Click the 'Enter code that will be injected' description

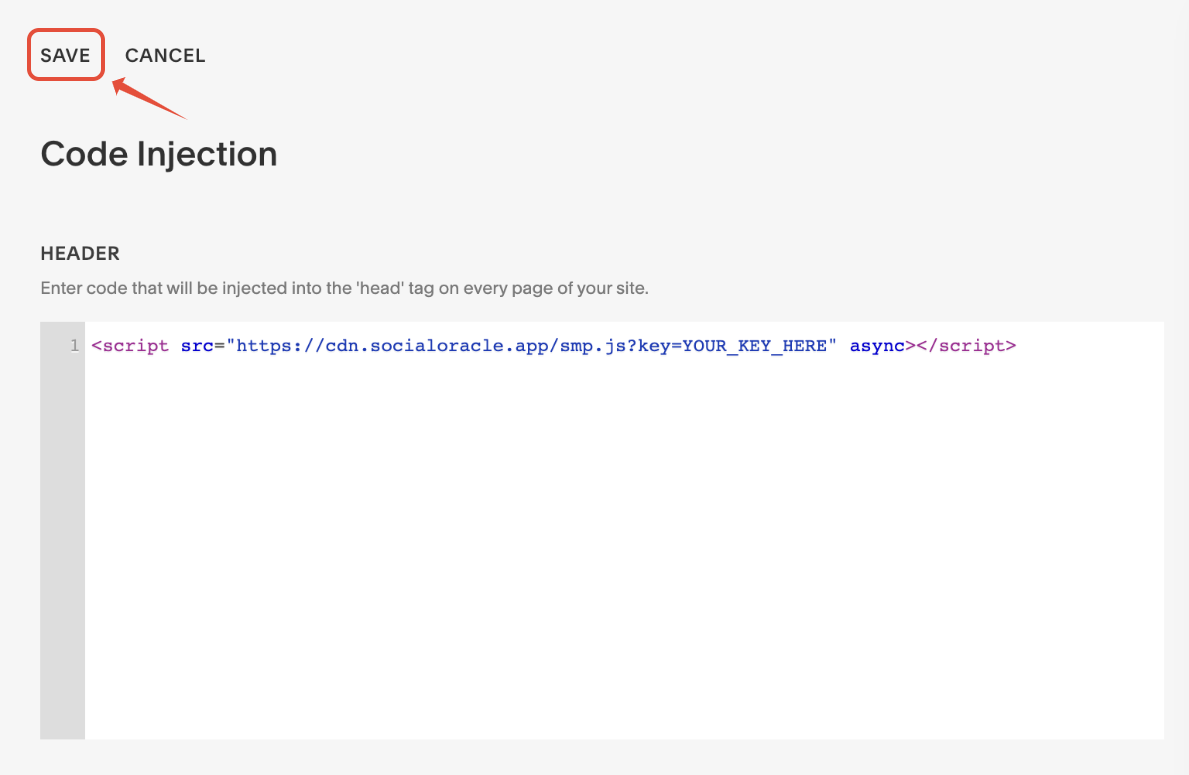pos(344,288)
